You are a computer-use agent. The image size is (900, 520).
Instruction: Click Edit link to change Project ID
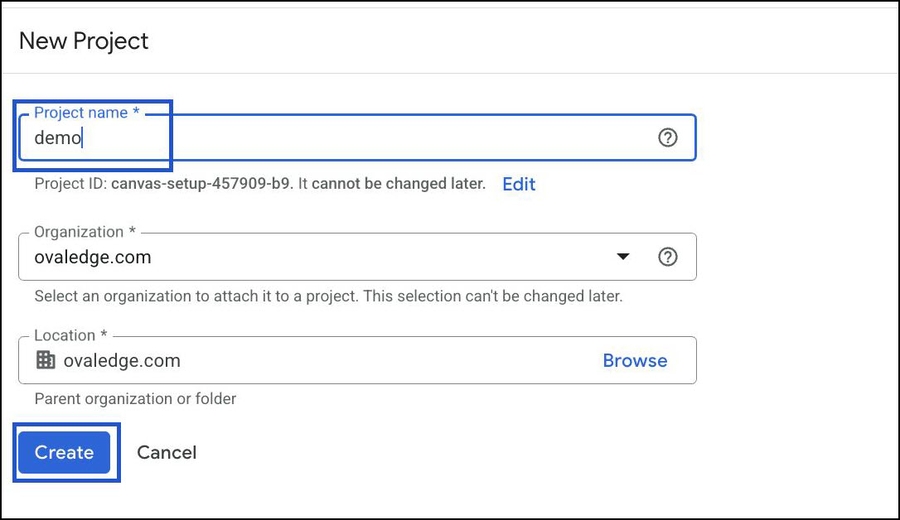click(x=519, y=184)
